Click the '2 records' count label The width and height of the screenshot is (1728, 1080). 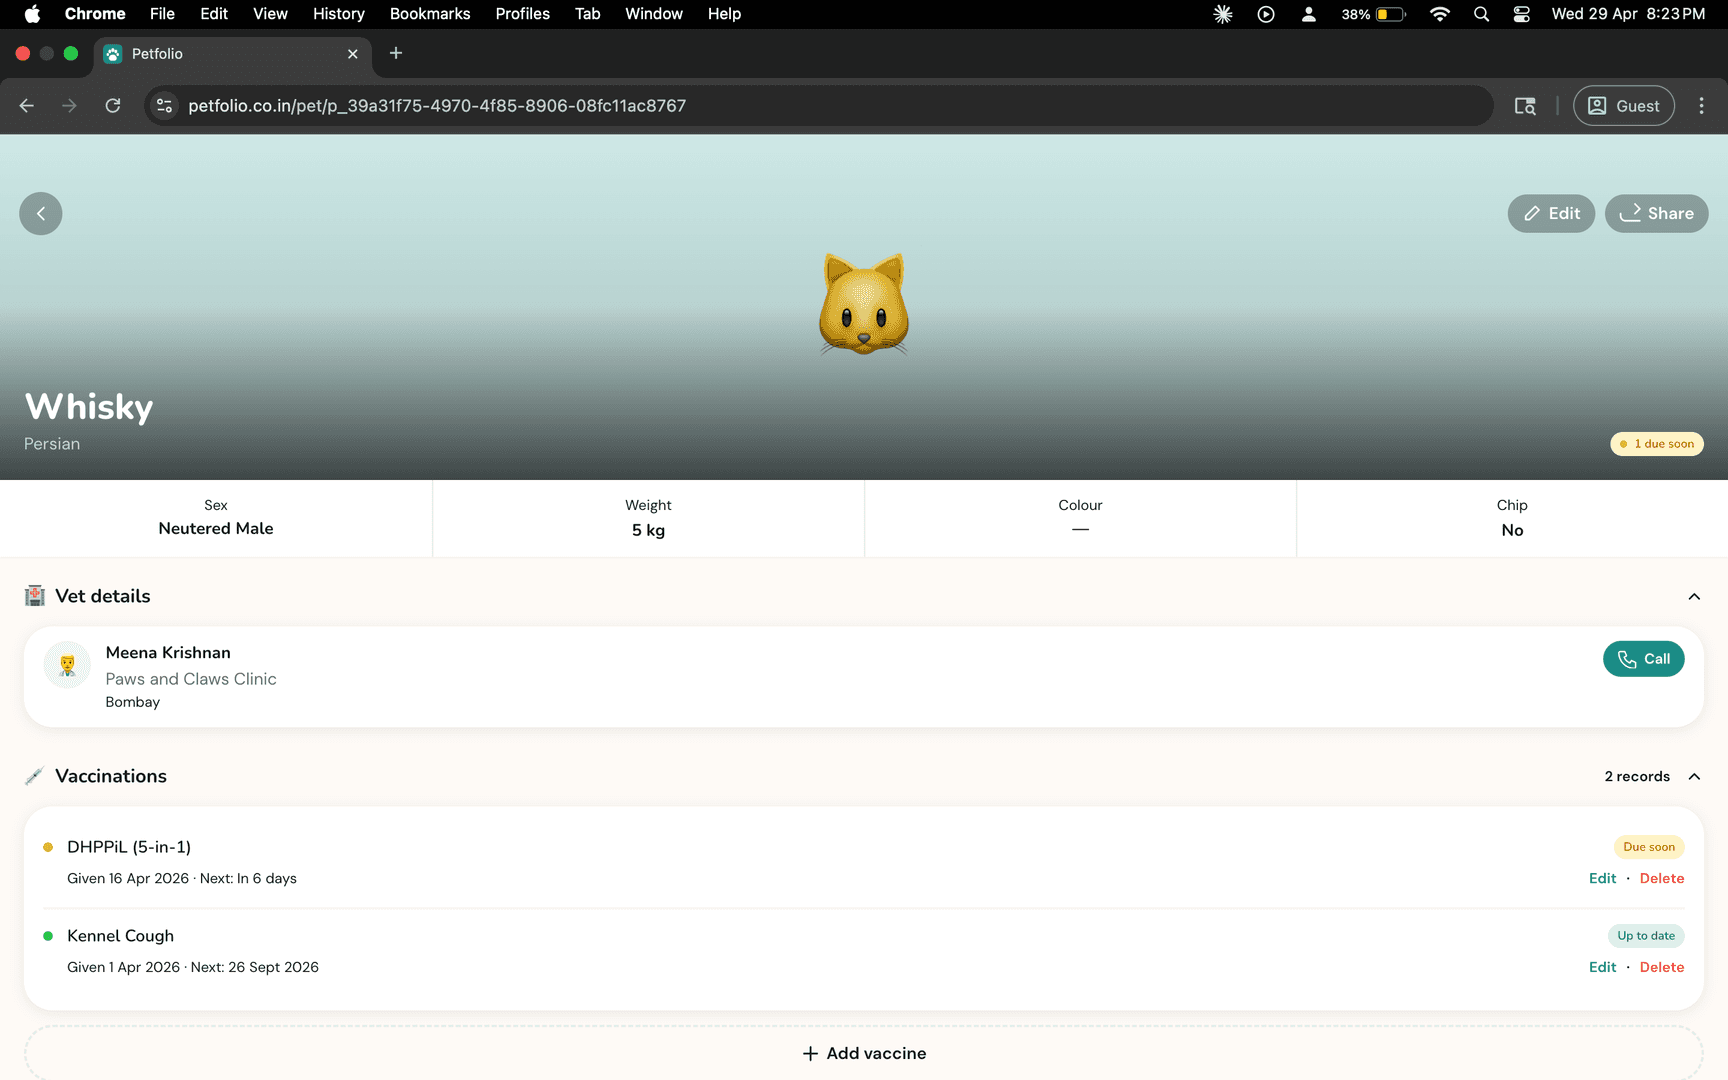1637,777
